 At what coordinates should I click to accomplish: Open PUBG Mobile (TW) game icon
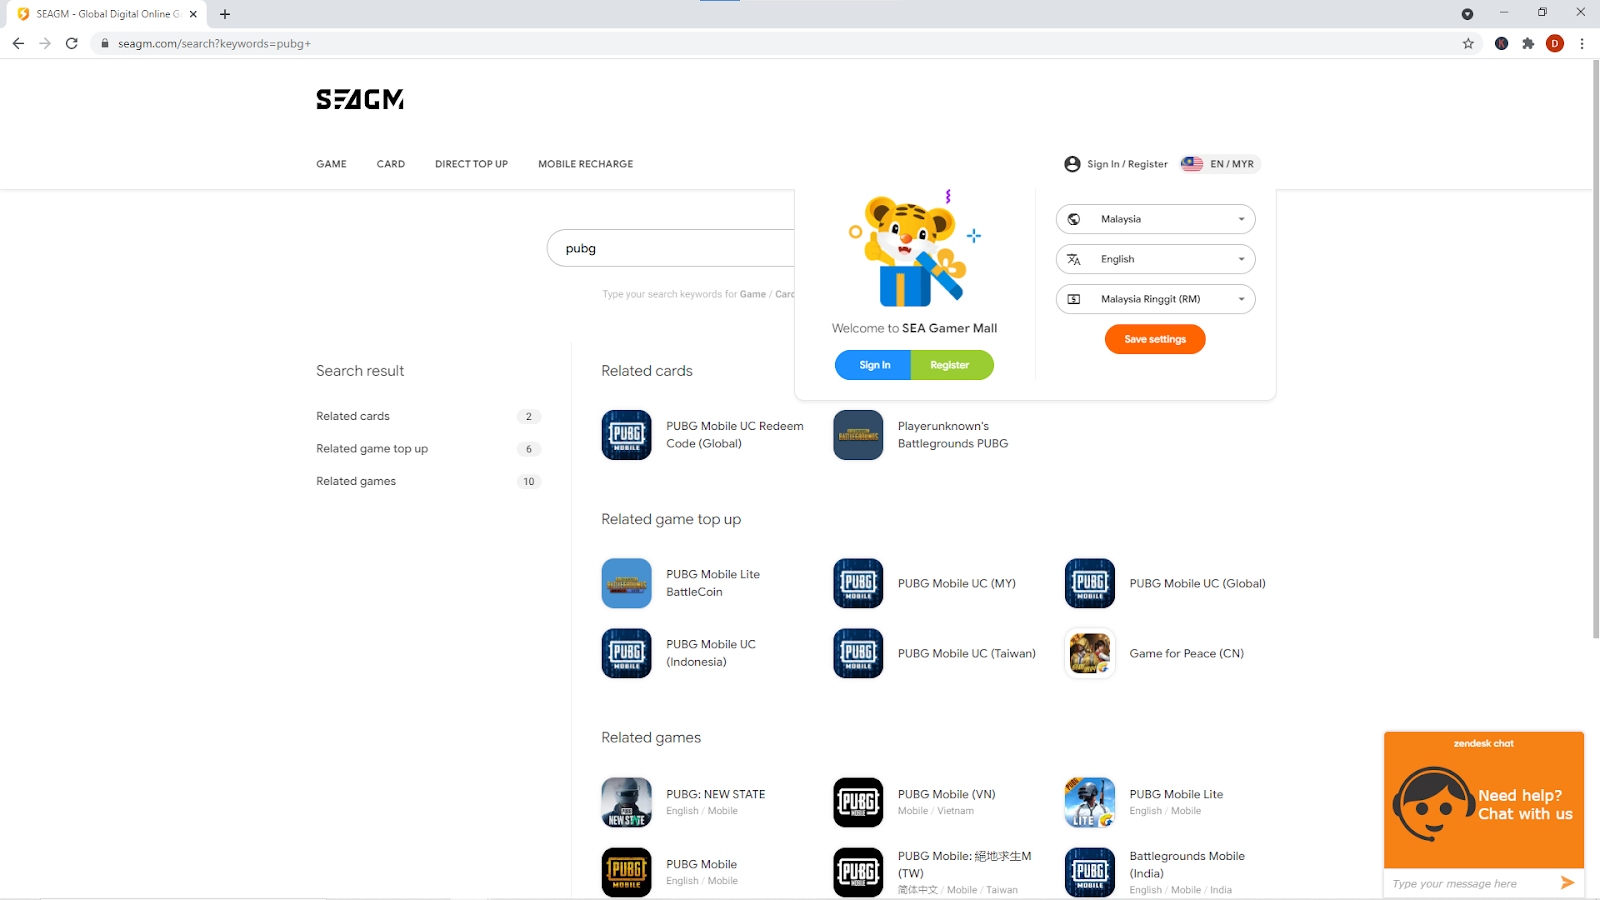pyautogui.click(x=858, y=872)
